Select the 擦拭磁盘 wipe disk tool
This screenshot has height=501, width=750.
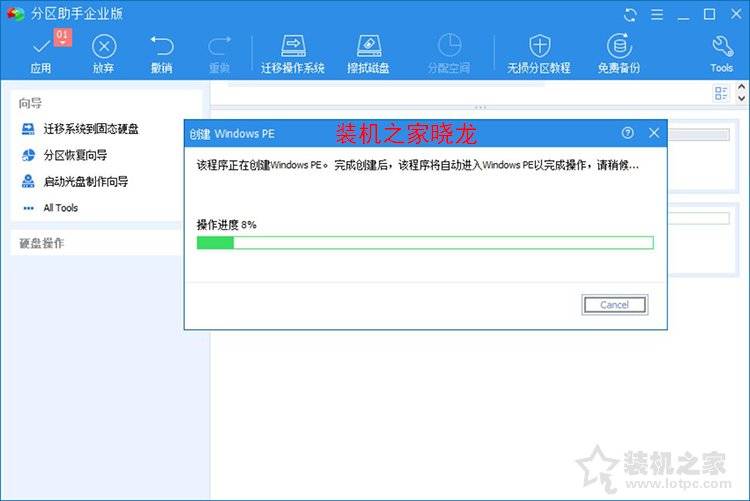point(368,47)
